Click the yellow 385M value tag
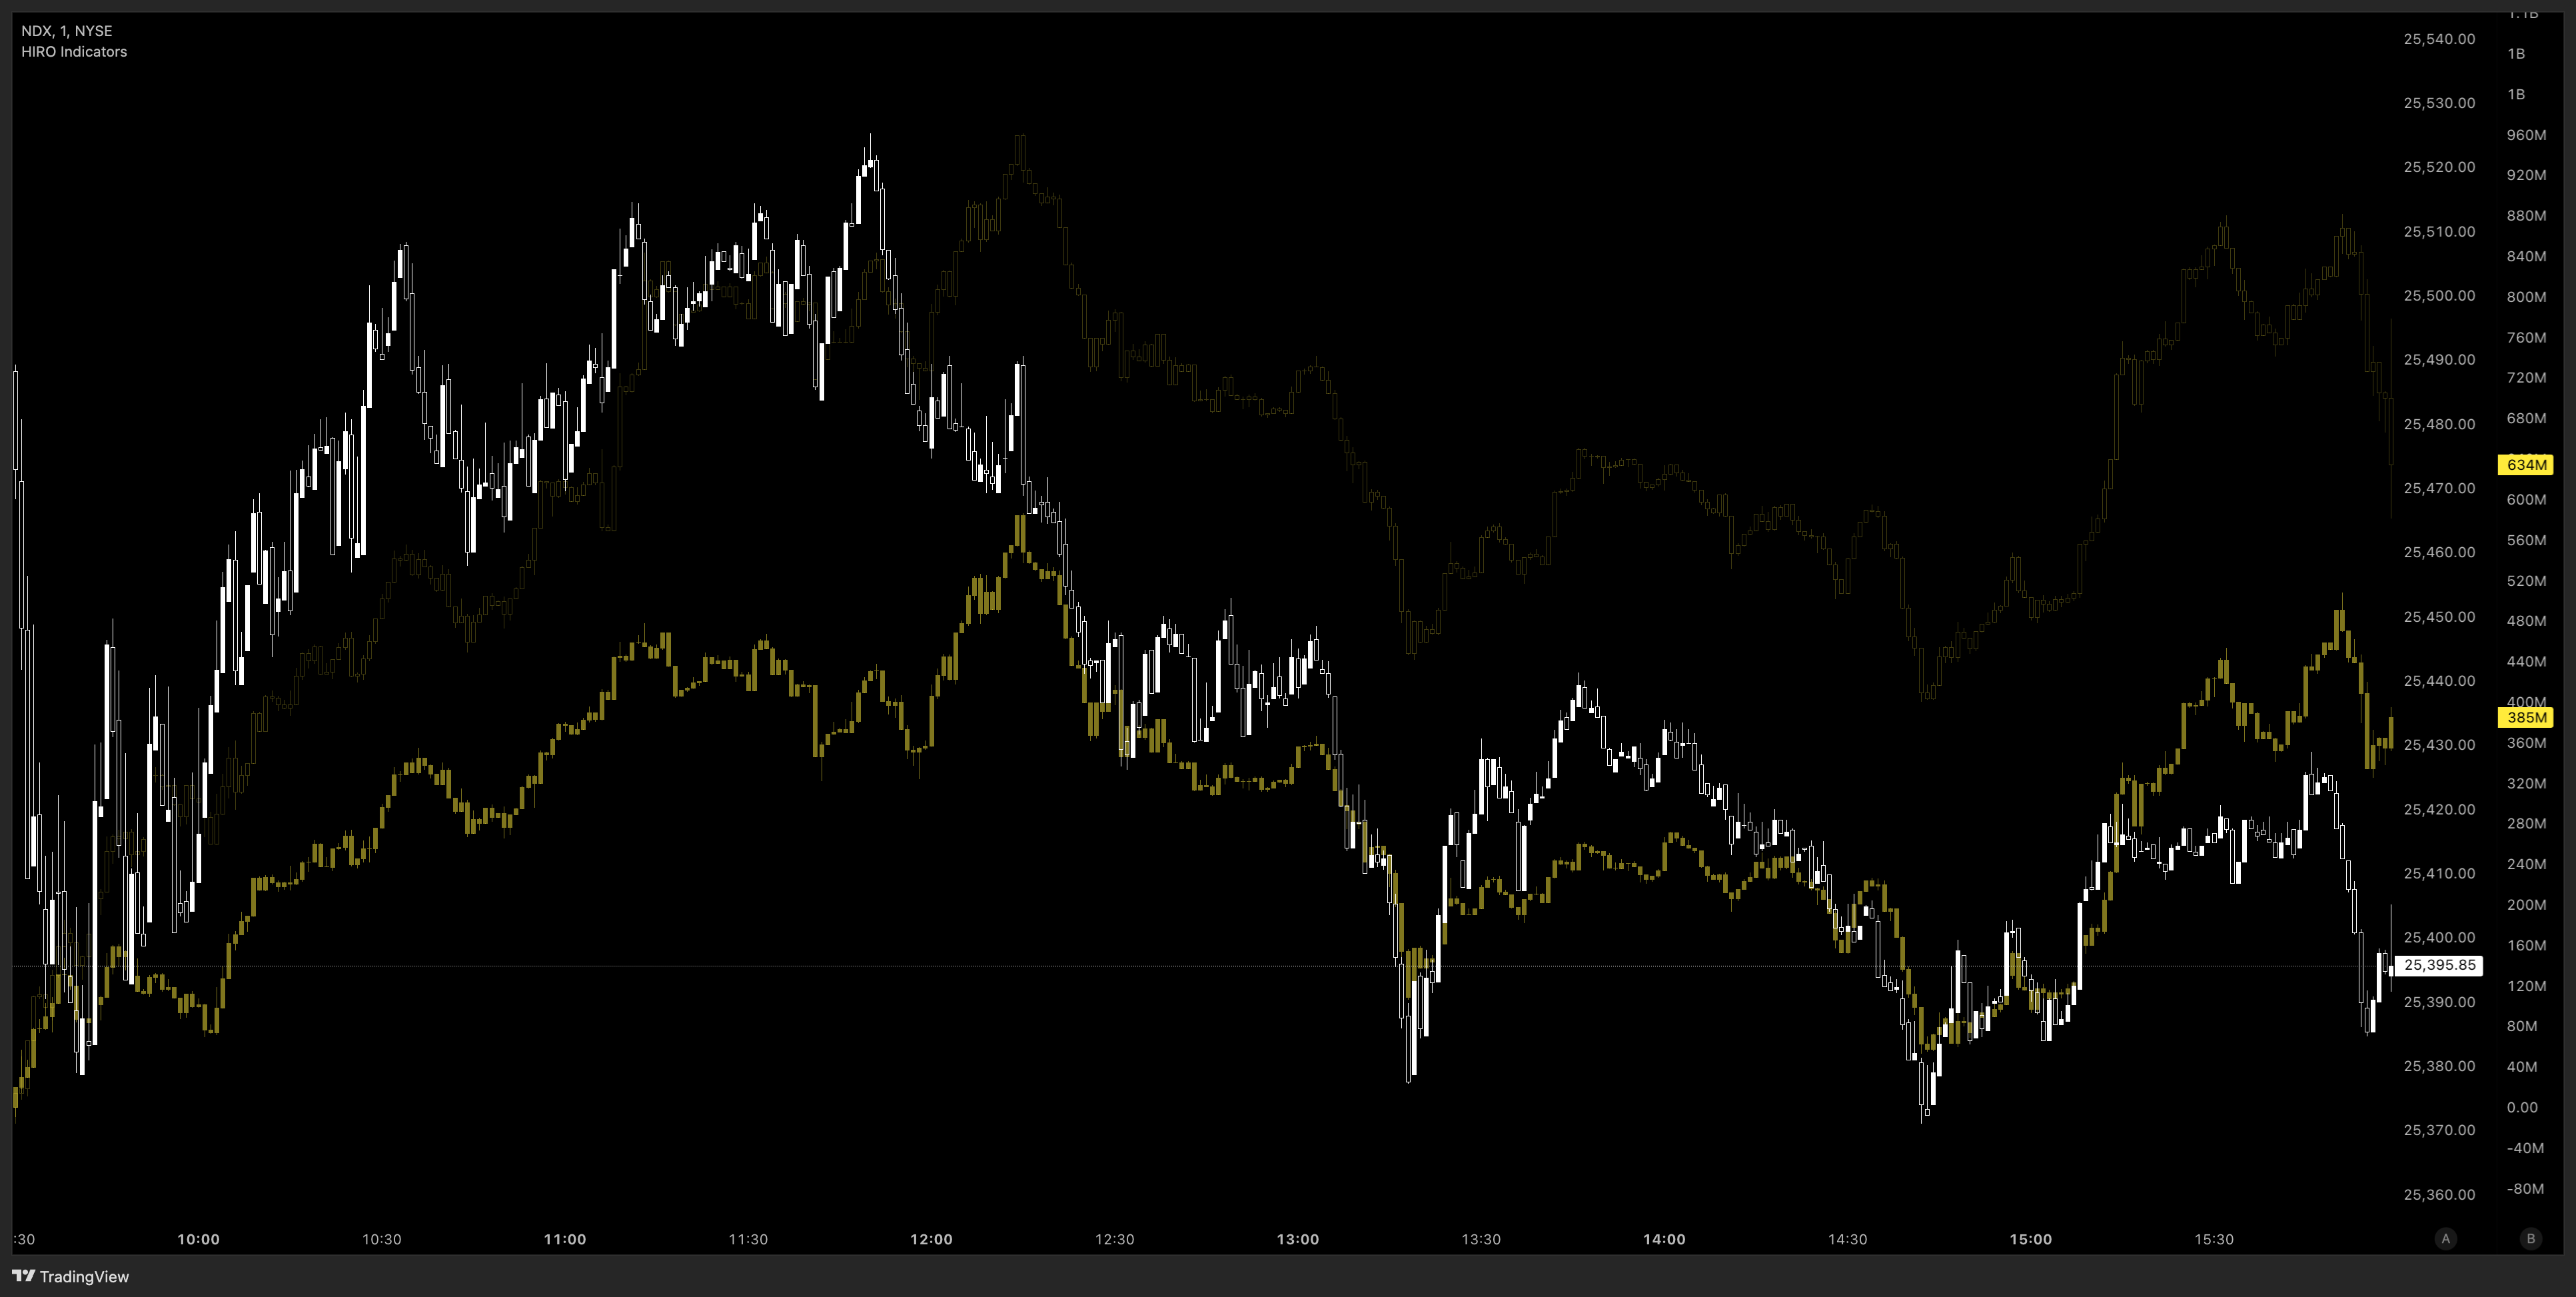Image resolution: width=2576 pixels, height=1297 pixels. pos(2526,717)
